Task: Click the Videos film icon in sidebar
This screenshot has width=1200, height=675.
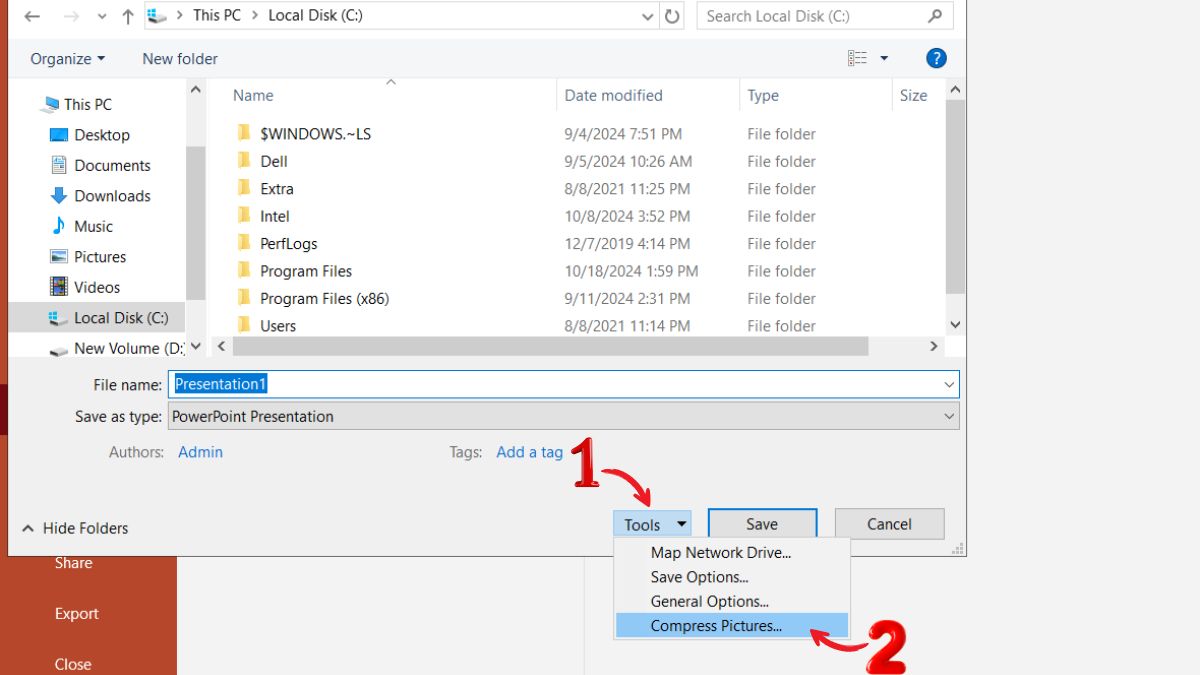Action: point(58,287)
